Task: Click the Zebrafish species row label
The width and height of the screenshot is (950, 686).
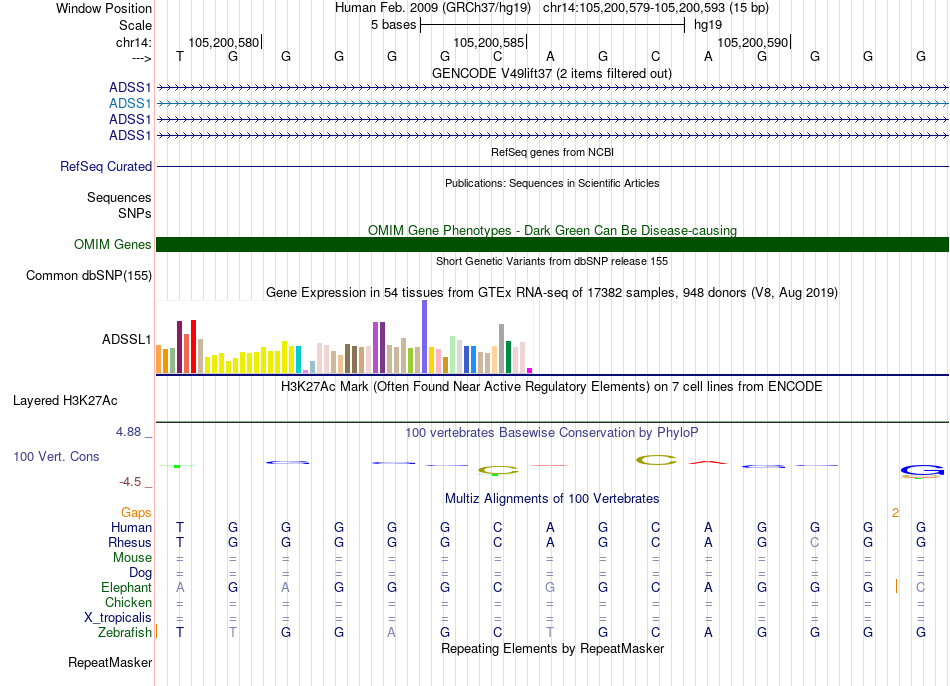Action: (x=125, y=633)
